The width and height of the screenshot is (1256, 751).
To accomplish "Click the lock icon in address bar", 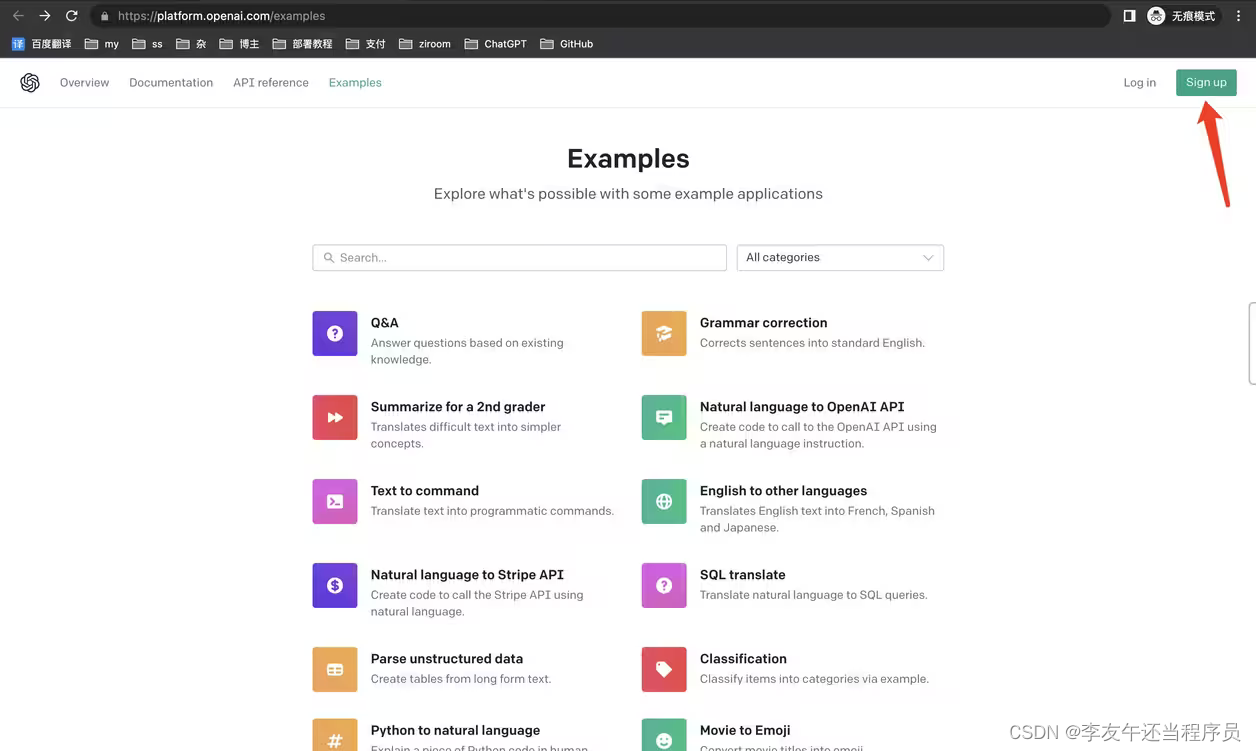I will (104, 16).
